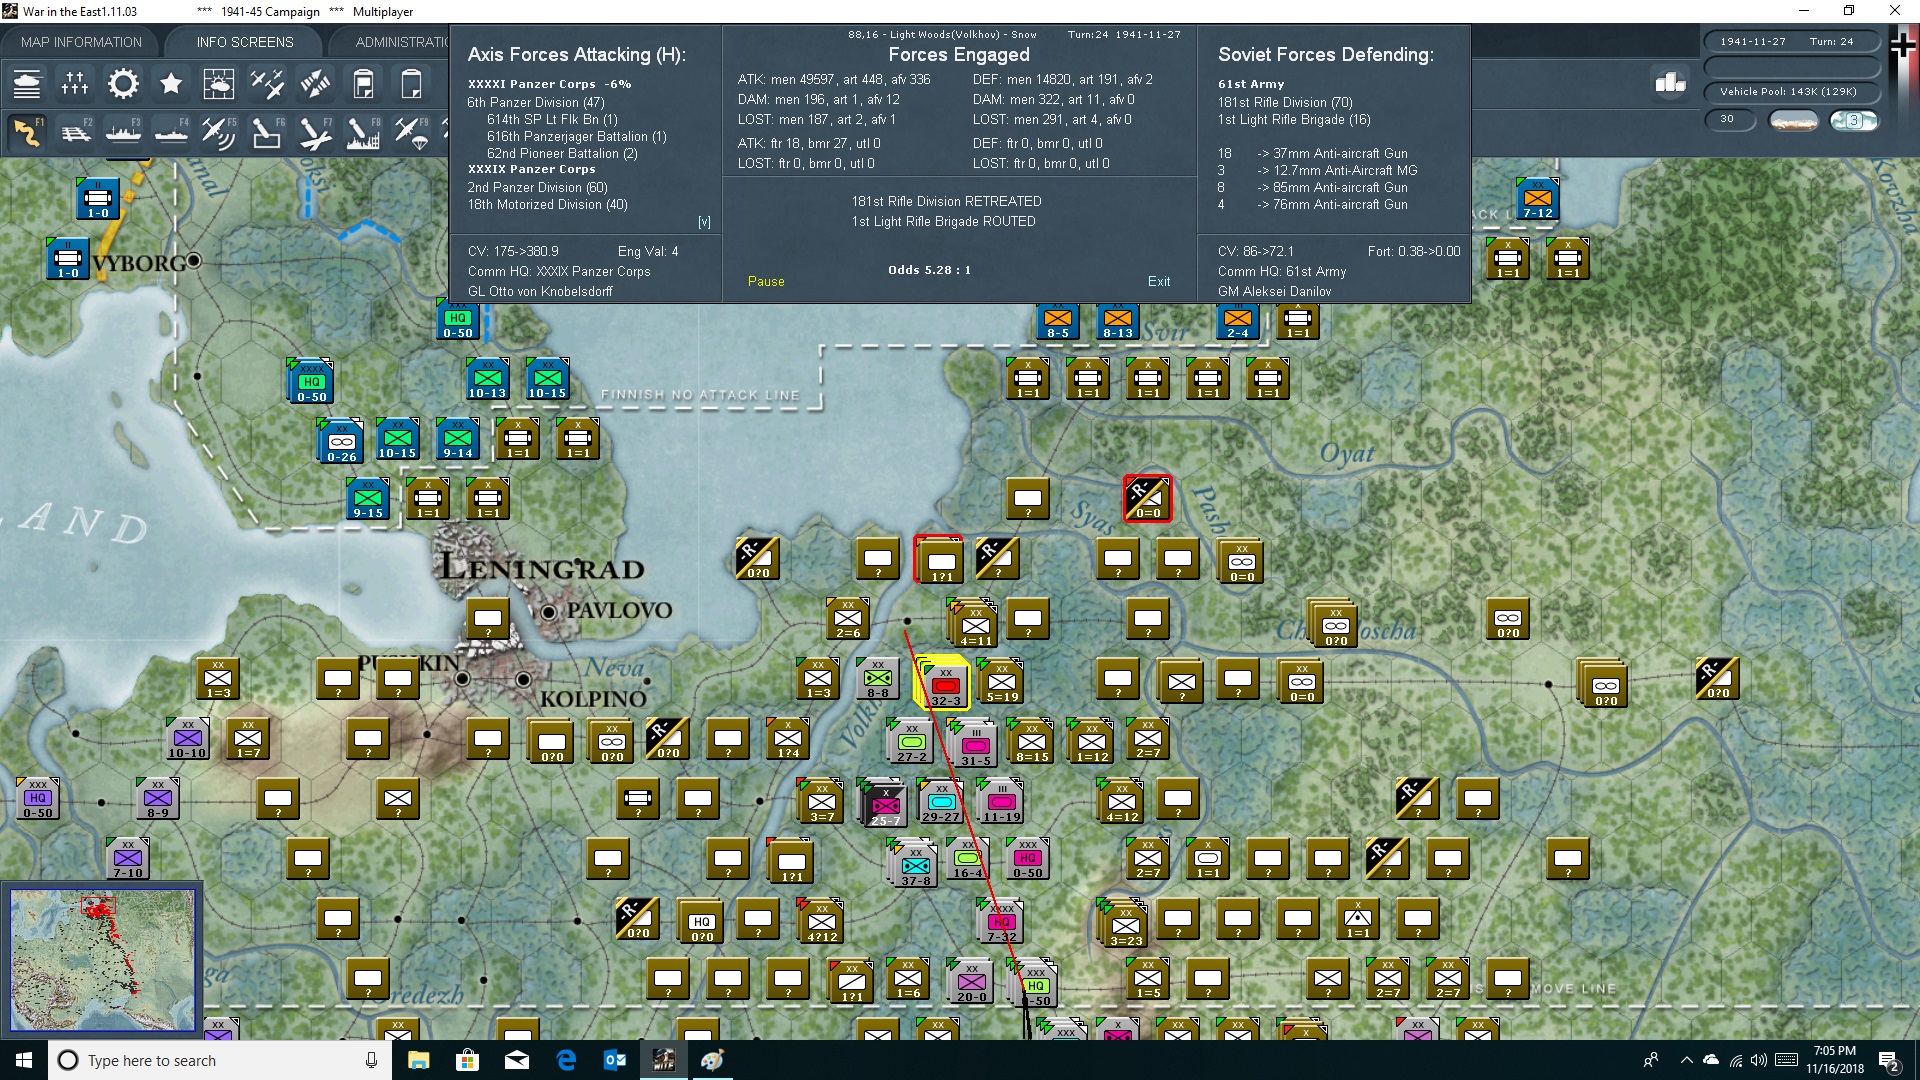The image size is (1920, 1080).
Task: Select F3 naval transport mode icon
Action: click(x=123, y=132)
